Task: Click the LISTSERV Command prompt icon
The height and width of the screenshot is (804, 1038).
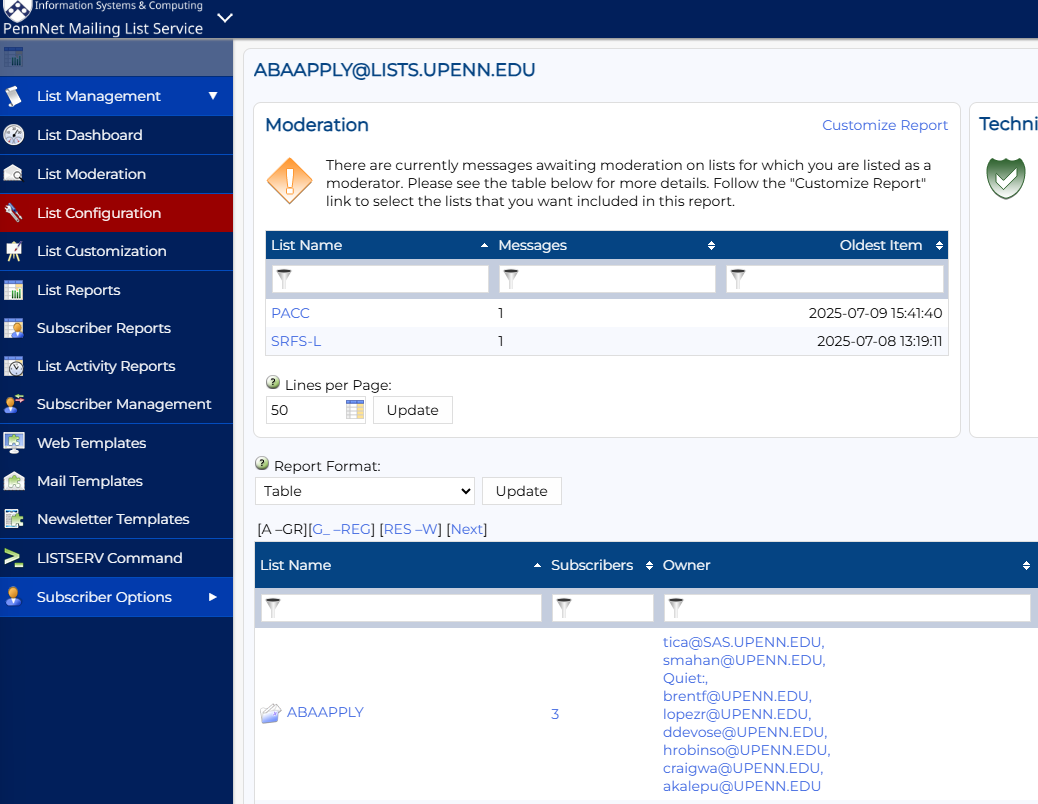Action: pyautogui.click(x=14, y=558)
